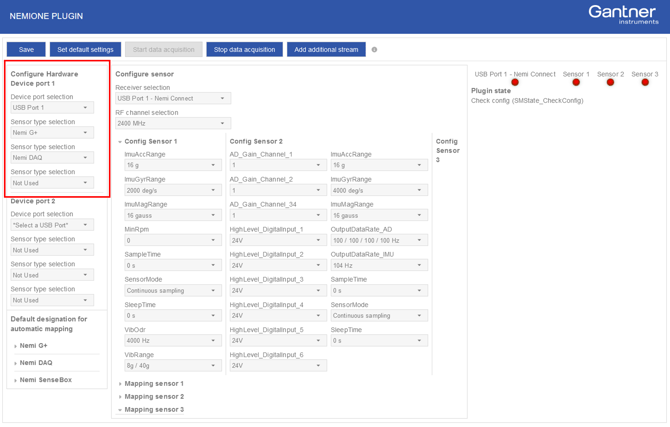
Task: Open the USB Port 1 device port dropdown
Action: (x=52, y=108)
